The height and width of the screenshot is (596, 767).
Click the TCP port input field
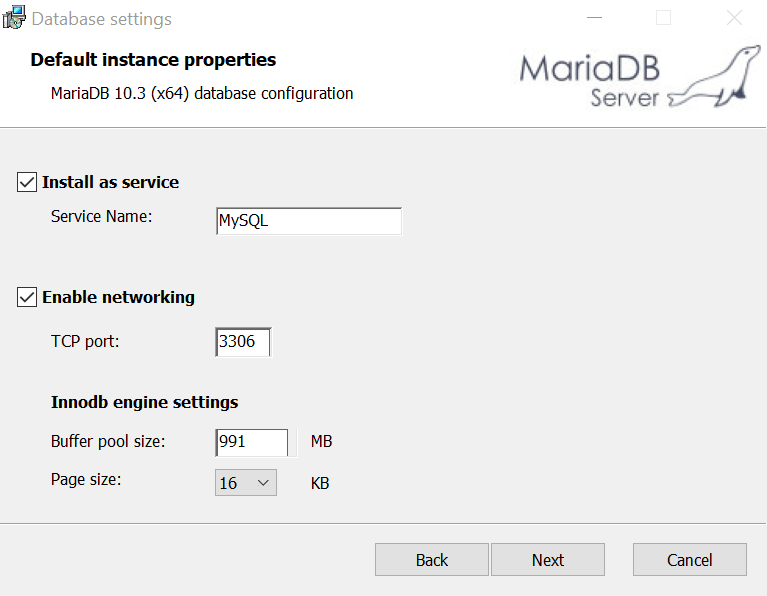pos(243,342)
